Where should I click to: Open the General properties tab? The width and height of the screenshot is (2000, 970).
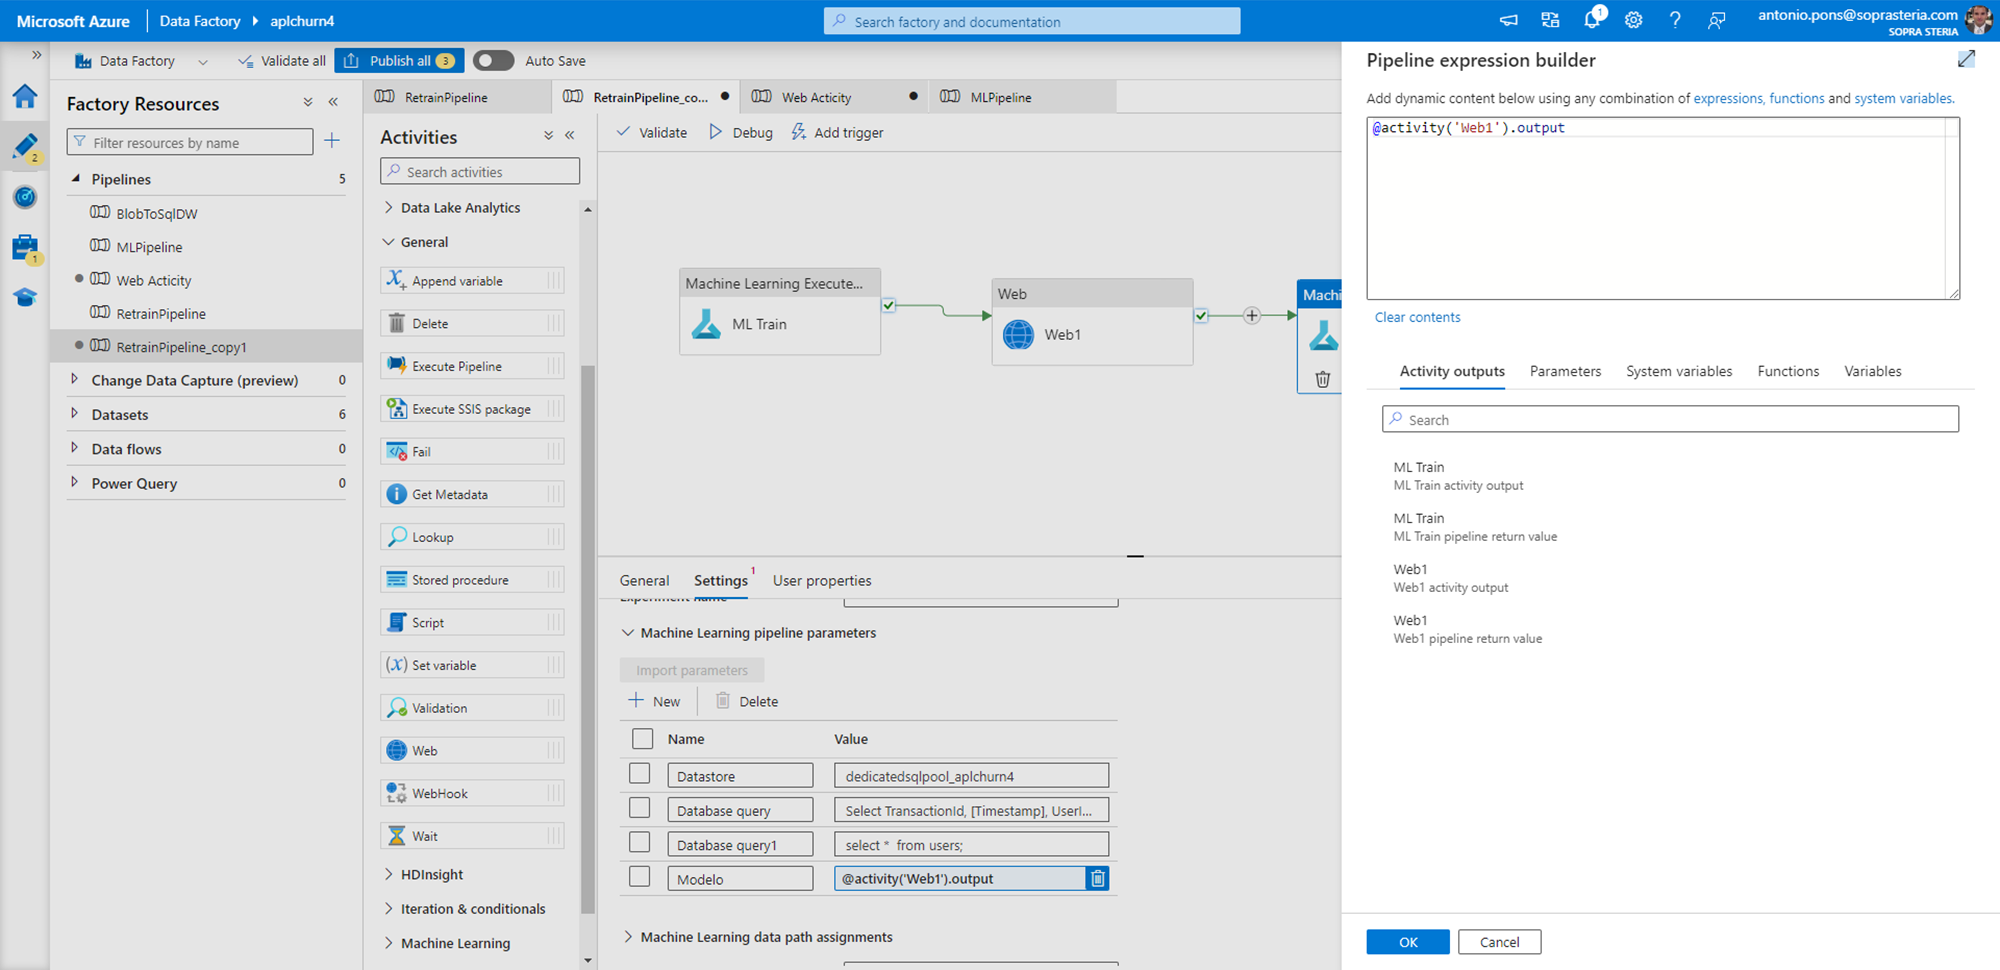(644, 580)
